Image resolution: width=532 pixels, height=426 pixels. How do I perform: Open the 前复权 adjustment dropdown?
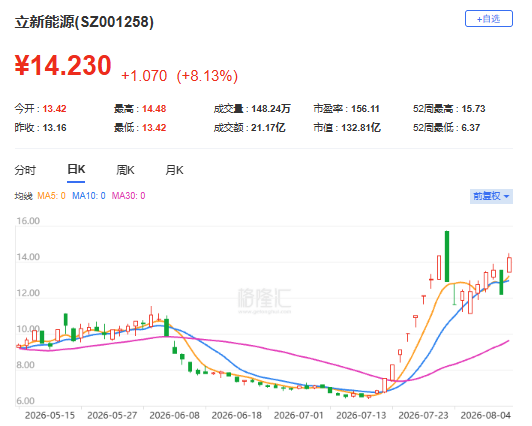(491, 196)
